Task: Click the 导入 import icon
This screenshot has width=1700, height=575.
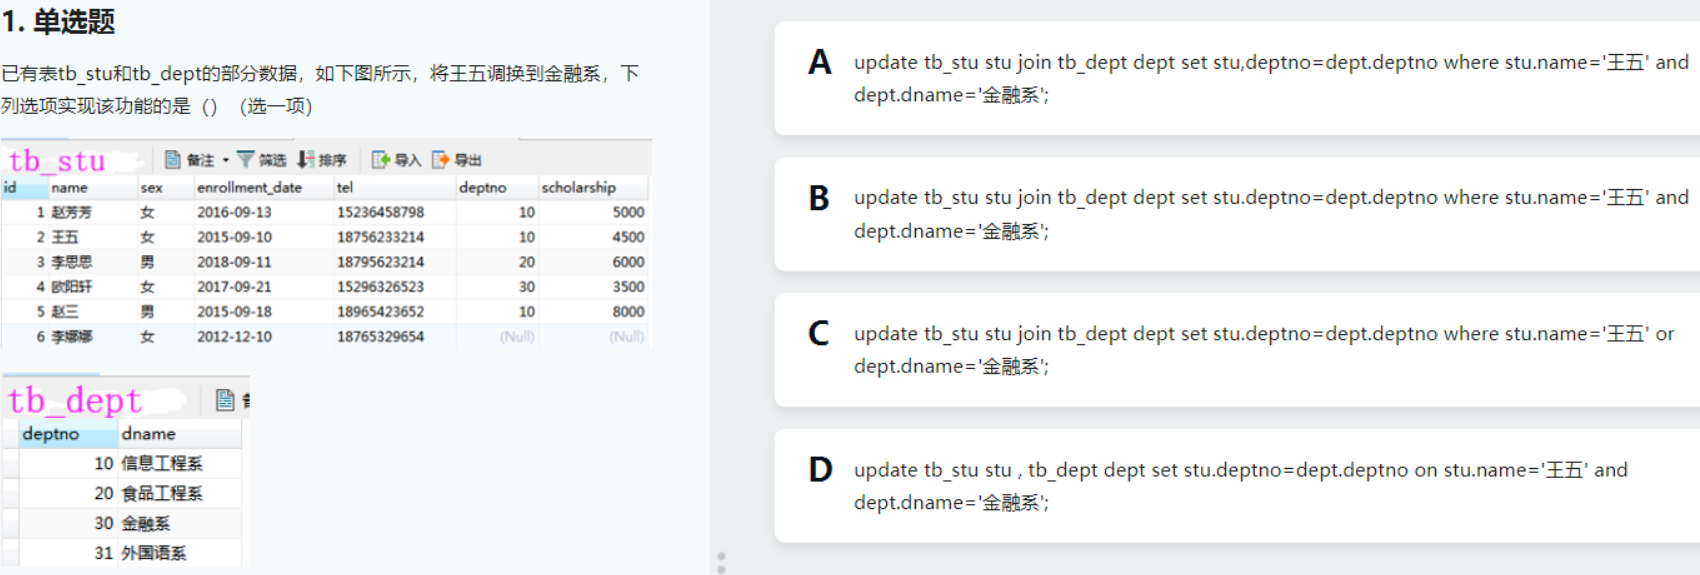Action: coord(380,160)
